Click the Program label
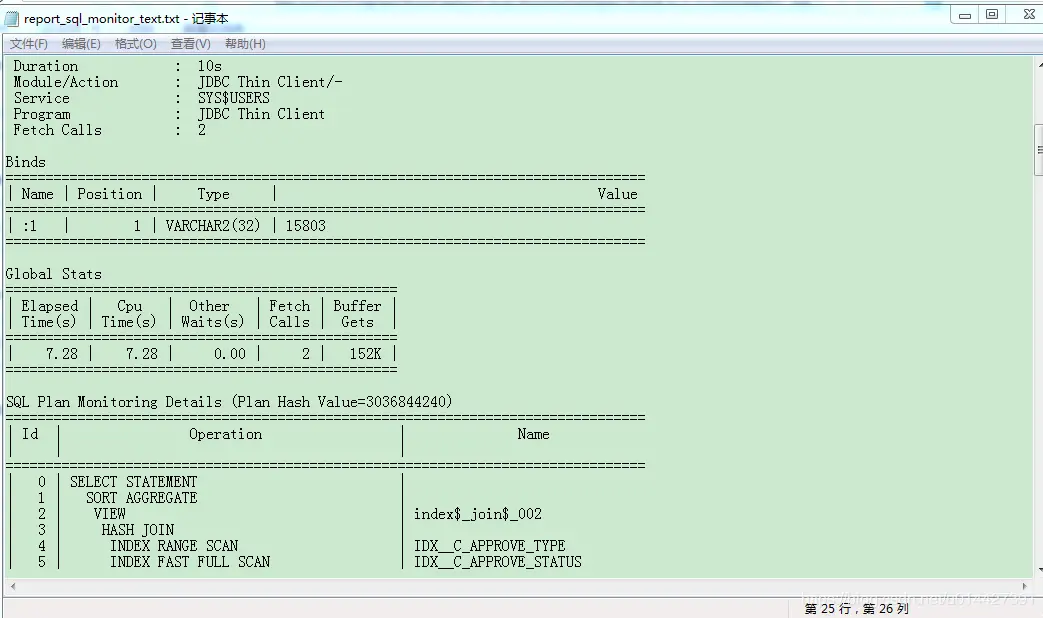The image size is (1043, 618). (x=42, y=114)
